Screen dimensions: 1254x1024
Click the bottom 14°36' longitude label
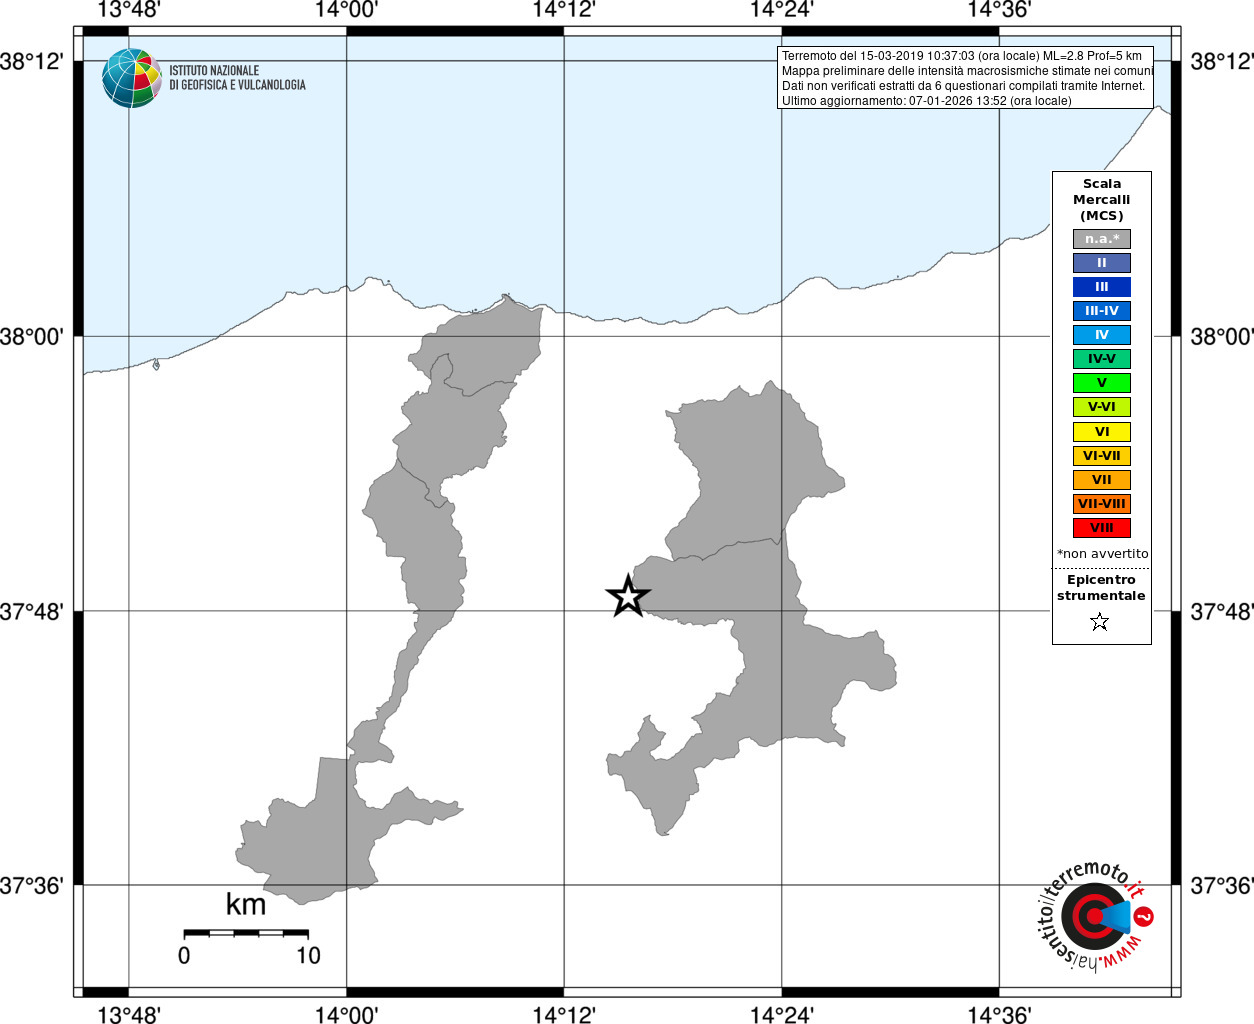click(x=999, y=1014)
